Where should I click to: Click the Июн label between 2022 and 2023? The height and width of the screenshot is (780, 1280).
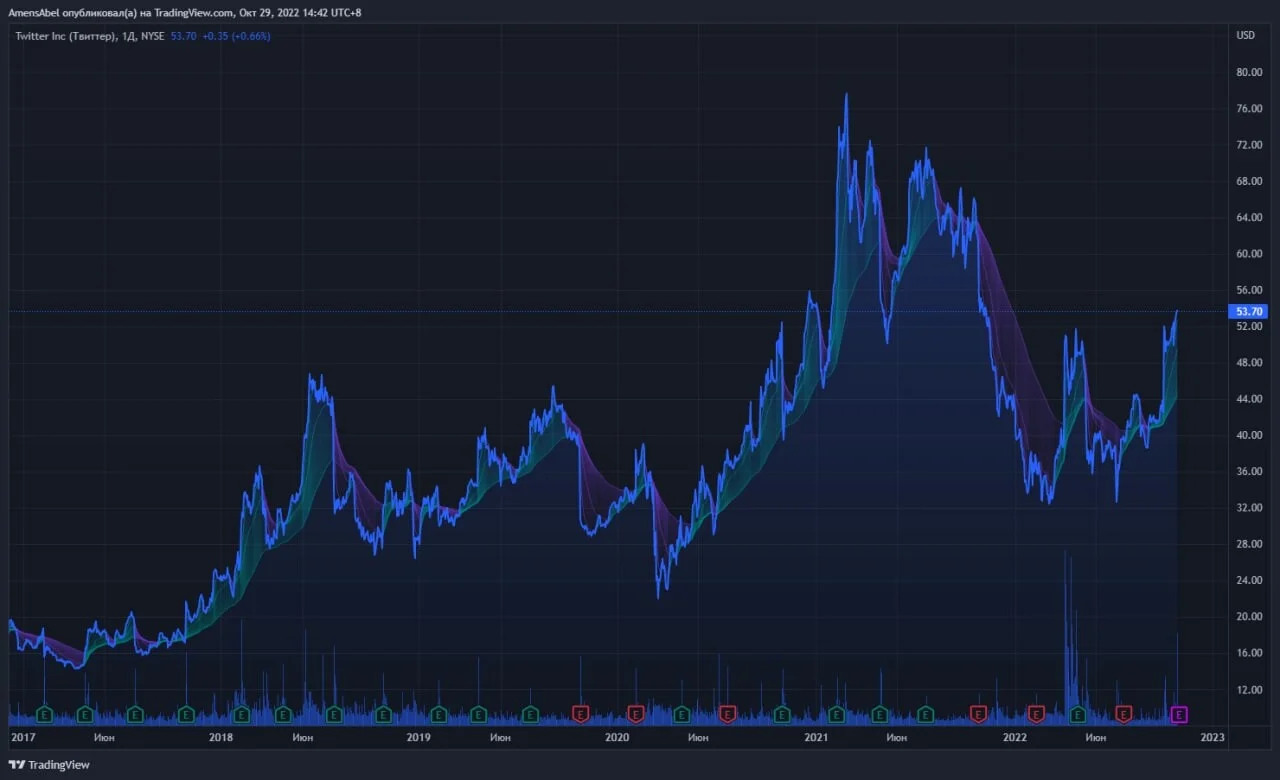pos(1096,738)
